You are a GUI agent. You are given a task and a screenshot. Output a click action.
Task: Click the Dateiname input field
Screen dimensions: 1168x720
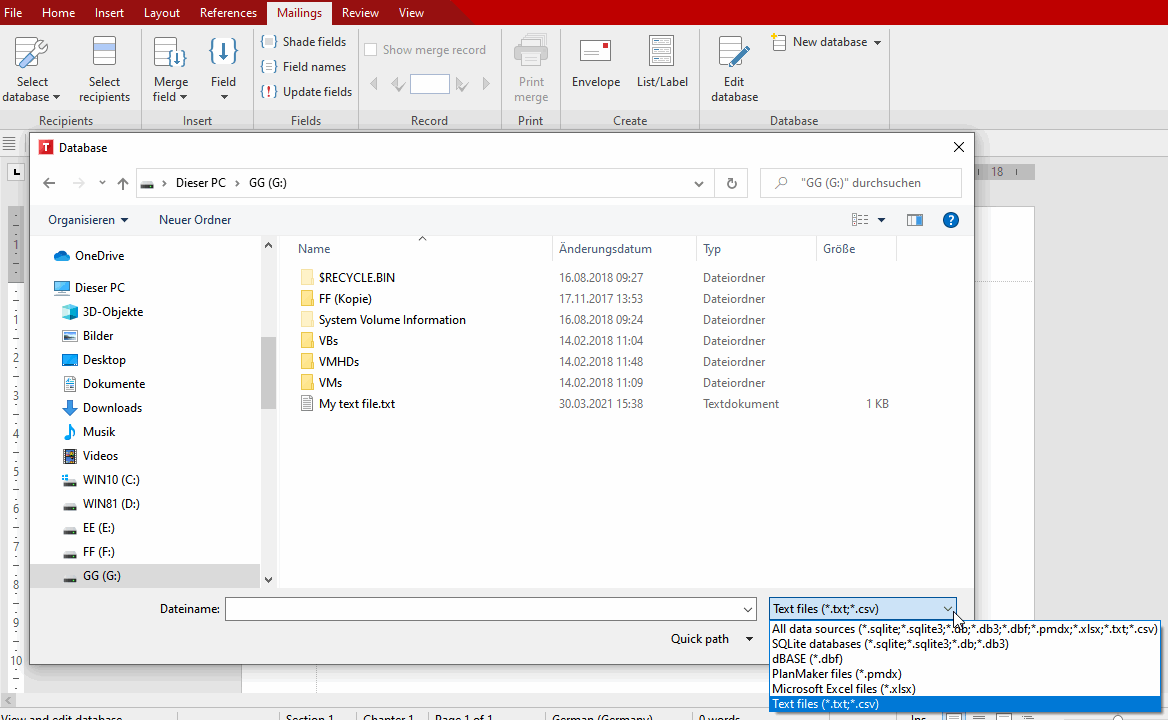pos(482,609)
